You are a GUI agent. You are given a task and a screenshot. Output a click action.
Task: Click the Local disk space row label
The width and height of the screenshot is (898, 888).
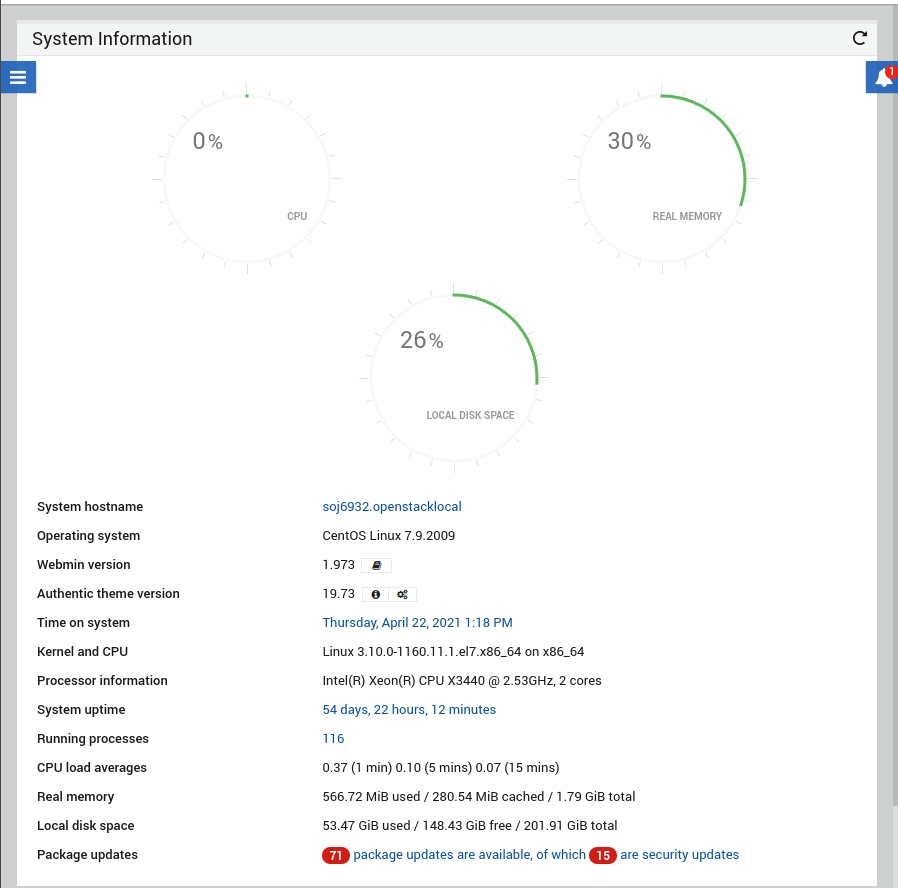86,826
